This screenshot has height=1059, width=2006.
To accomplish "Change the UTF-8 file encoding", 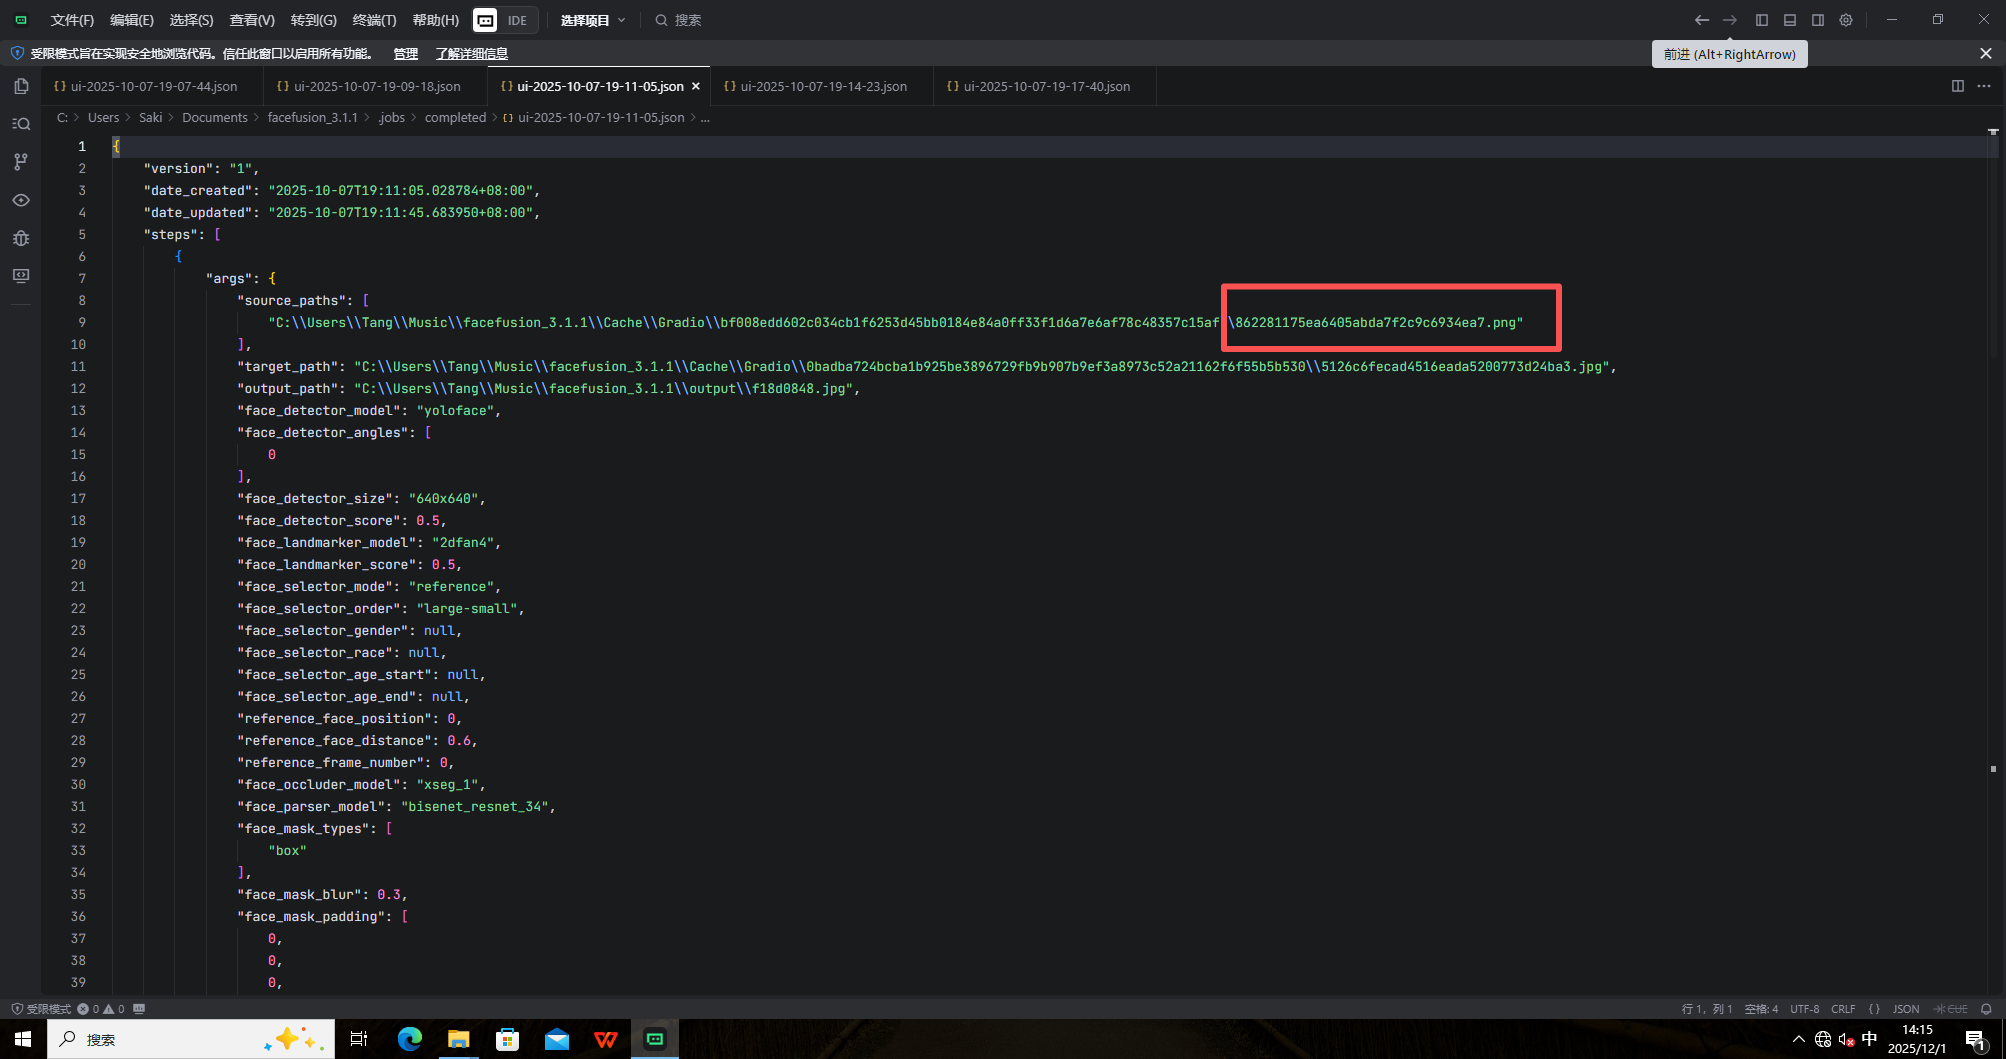I will click(1805, 1009).
